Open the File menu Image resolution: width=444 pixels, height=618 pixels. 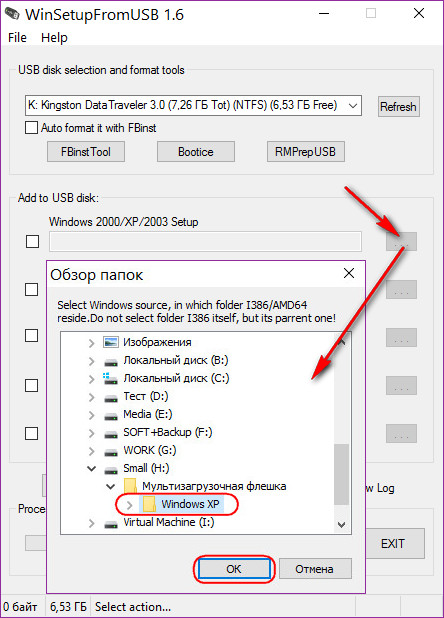[17, 38]
